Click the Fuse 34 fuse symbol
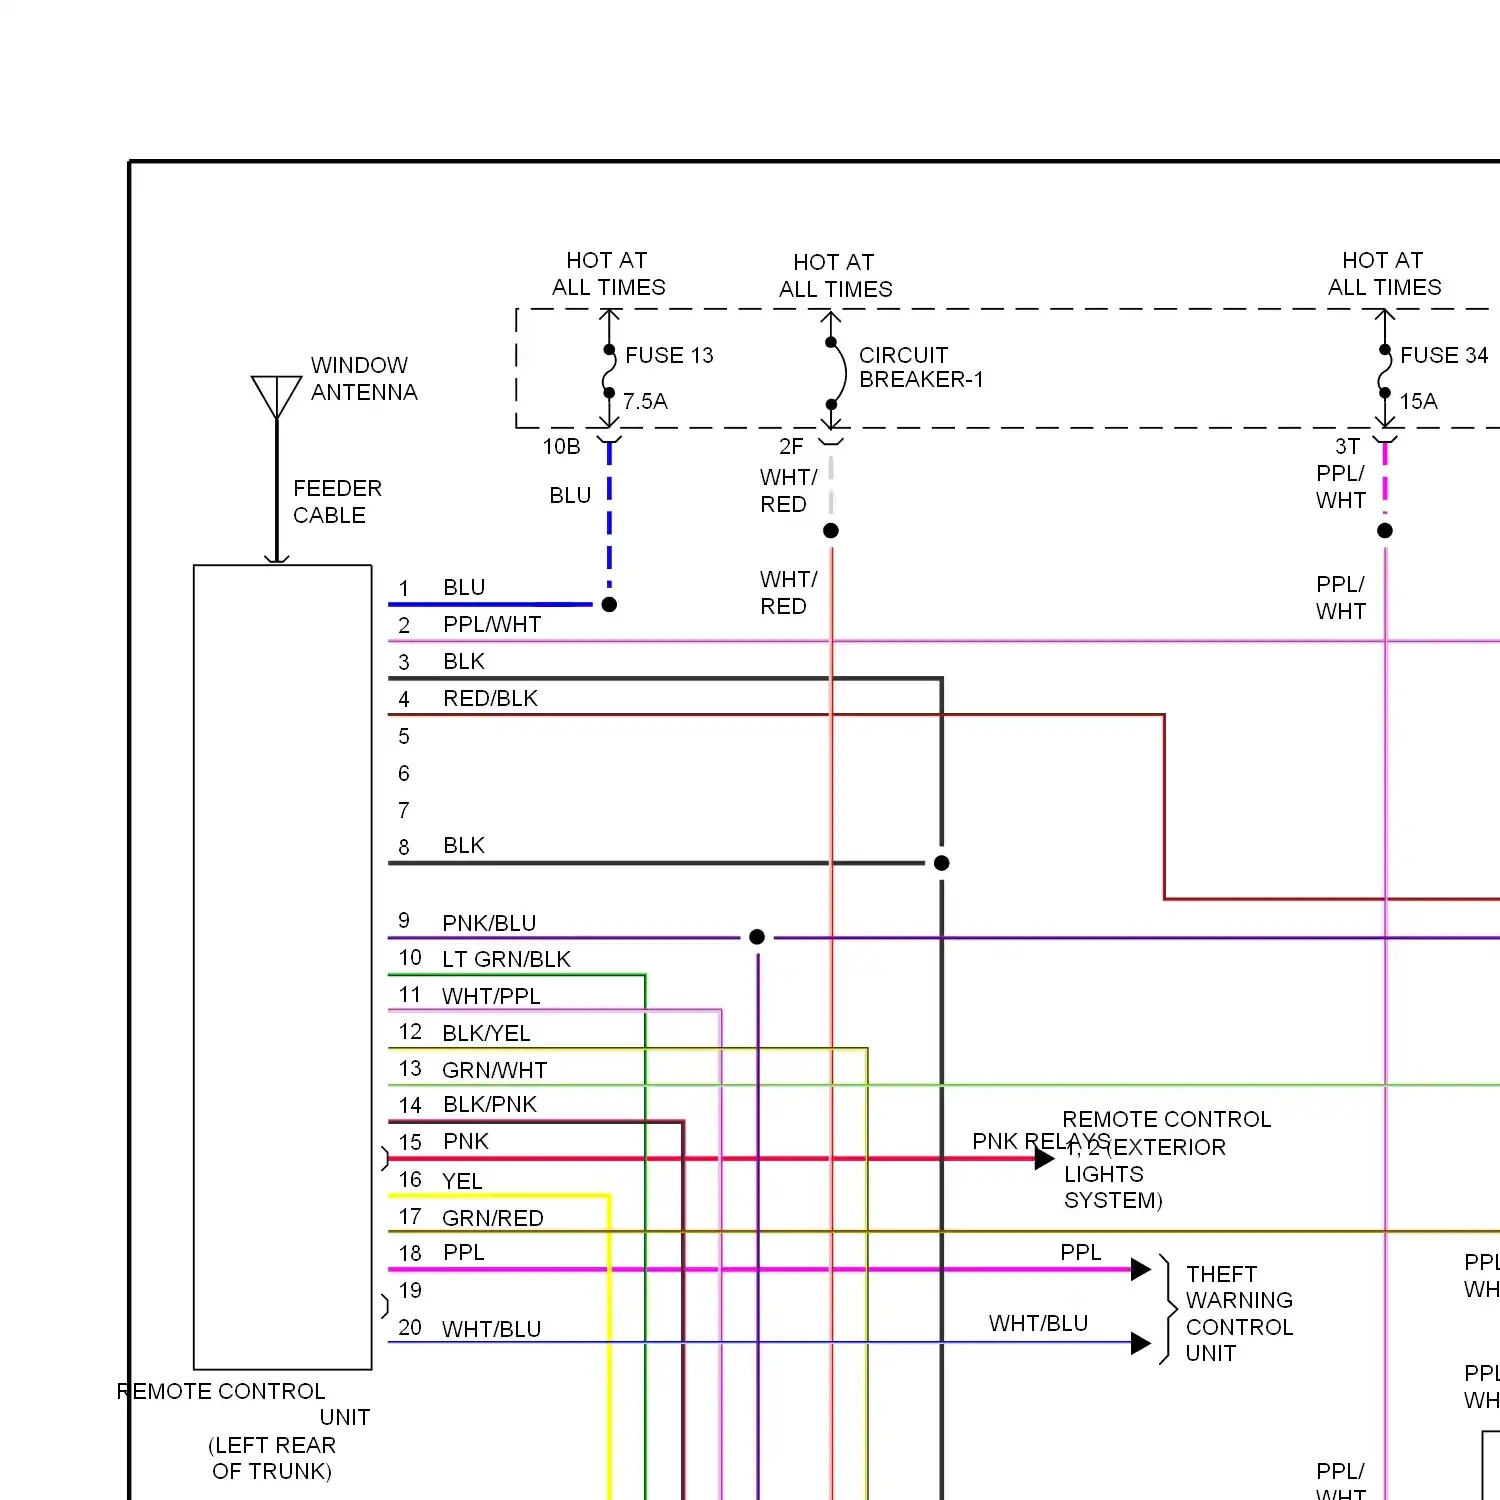This screenshot has height=1500, width=1500. point(1384,371)
